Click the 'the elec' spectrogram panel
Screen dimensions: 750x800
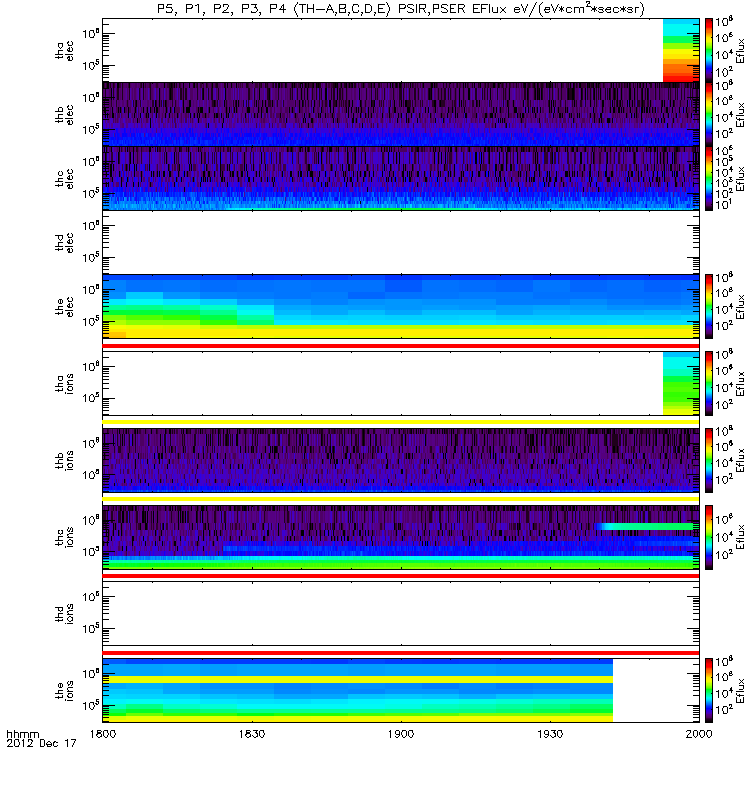(x=401, y=306)
